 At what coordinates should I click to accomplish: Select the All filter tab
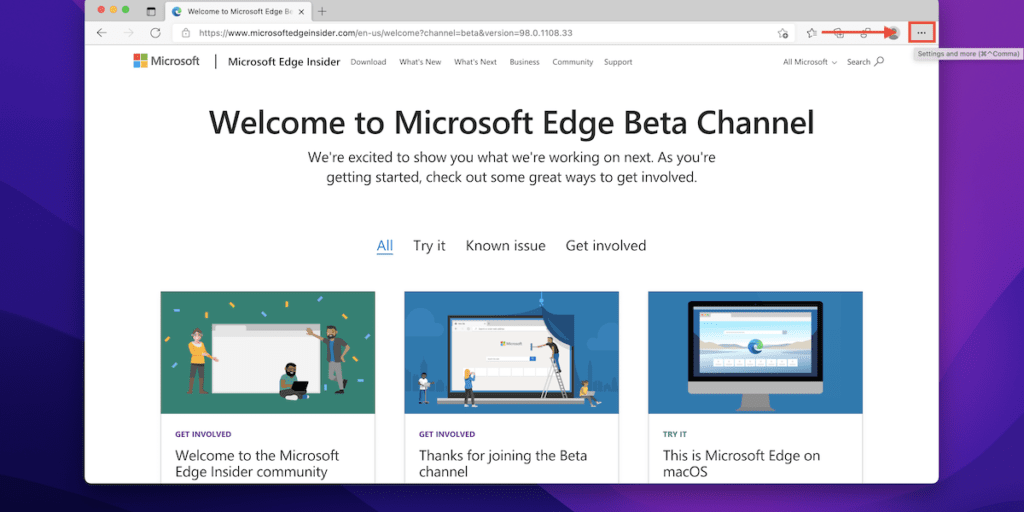pyautogui.click(x=385, y=246)
